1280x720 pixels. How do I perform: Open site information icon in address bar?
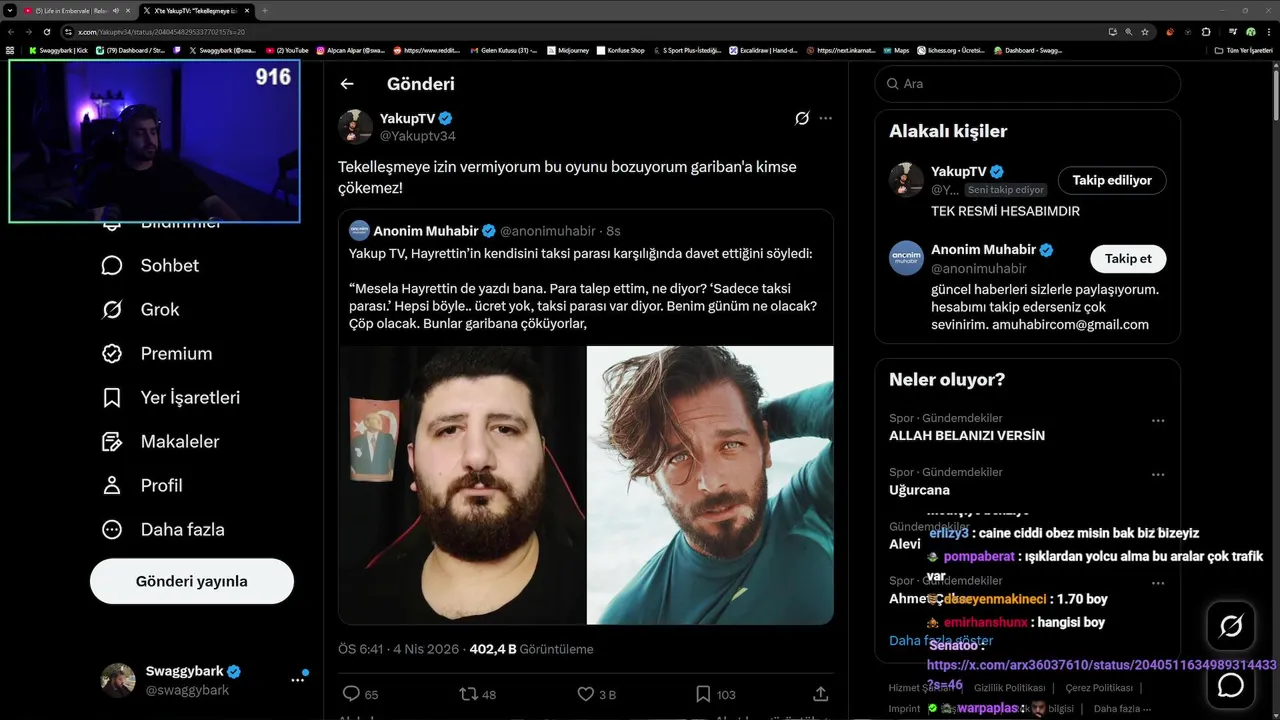(x=69, y=32)
